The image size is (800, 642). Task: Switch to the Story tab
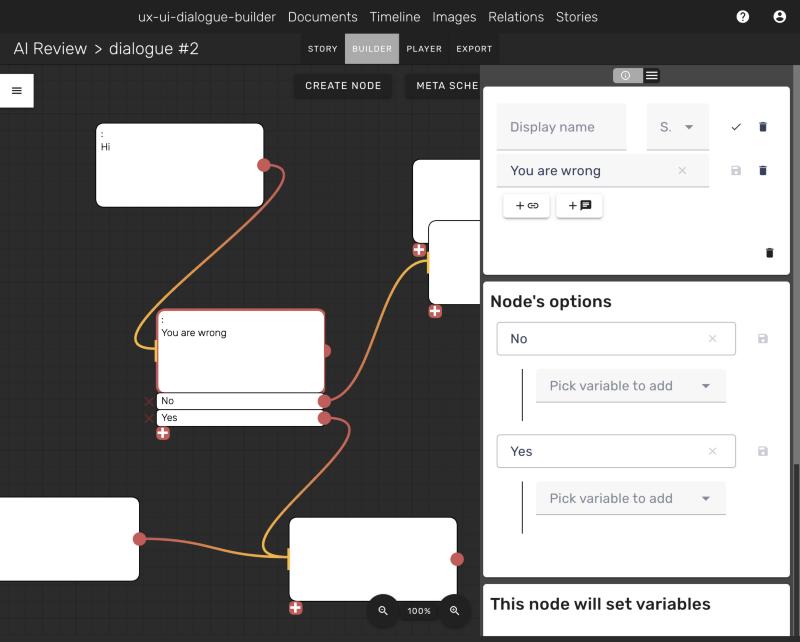pyautogui.click(x=322, y=49)
